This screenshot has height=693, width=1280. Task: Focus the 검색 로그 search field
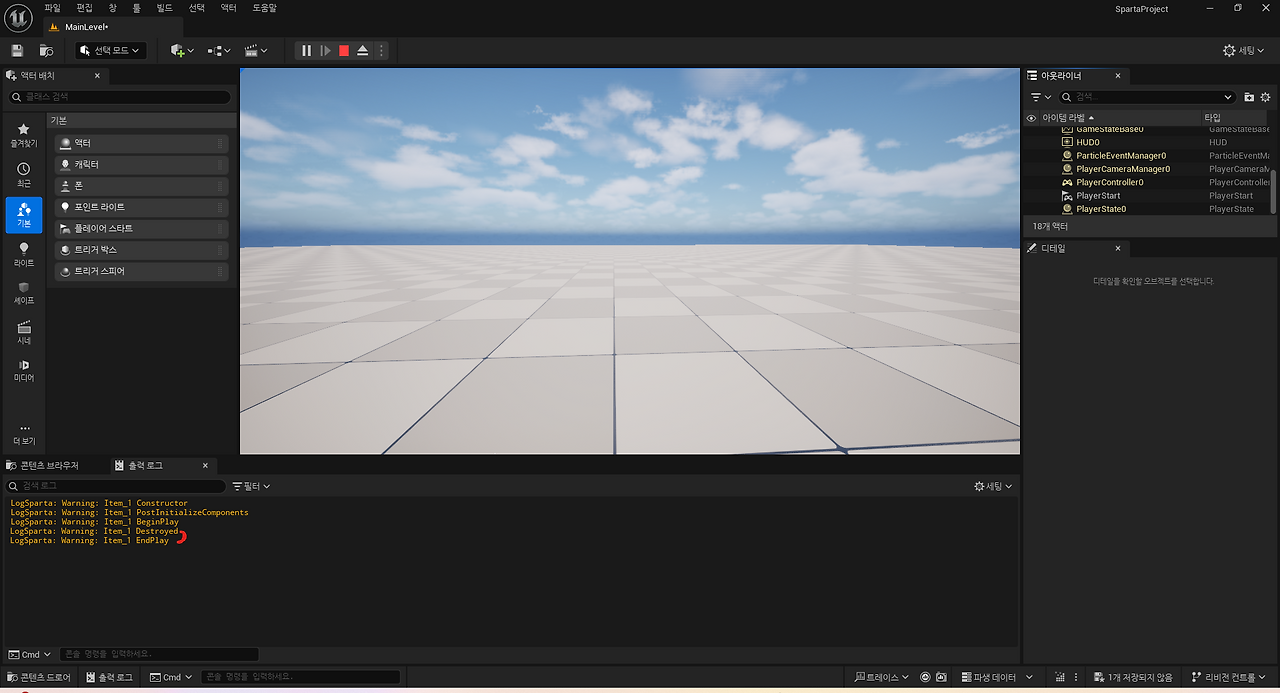(116, 486)
